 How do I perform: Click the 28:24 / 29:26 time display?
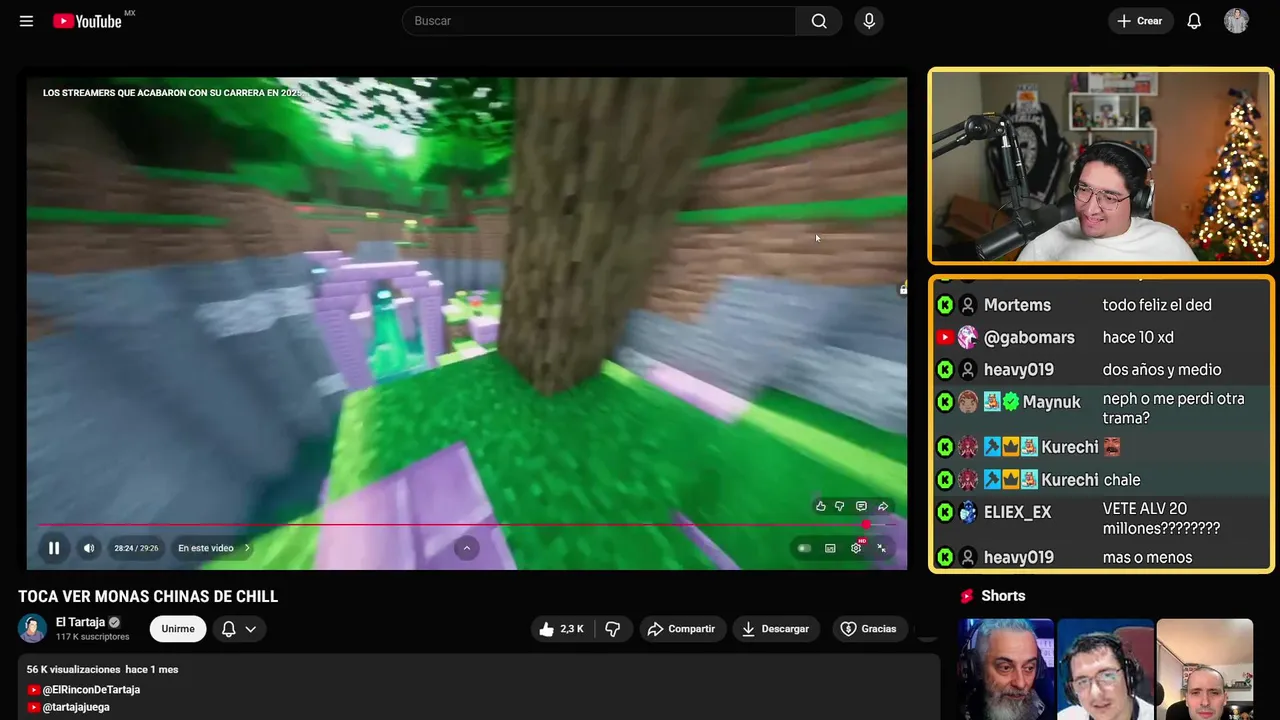pos(136,548)
